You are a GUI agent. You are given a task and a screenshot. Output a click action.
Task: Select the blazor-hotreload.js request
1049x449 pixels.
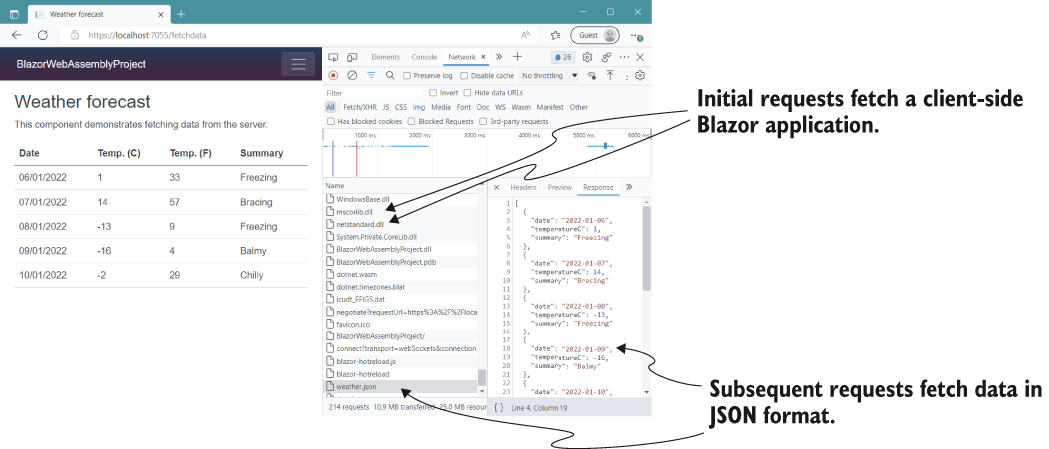[x=400, y=361]
